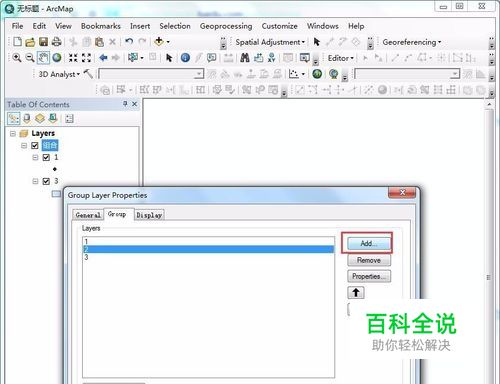Collapse the 组合 group layer
500x384 pixels.
[x=24, y=146]
